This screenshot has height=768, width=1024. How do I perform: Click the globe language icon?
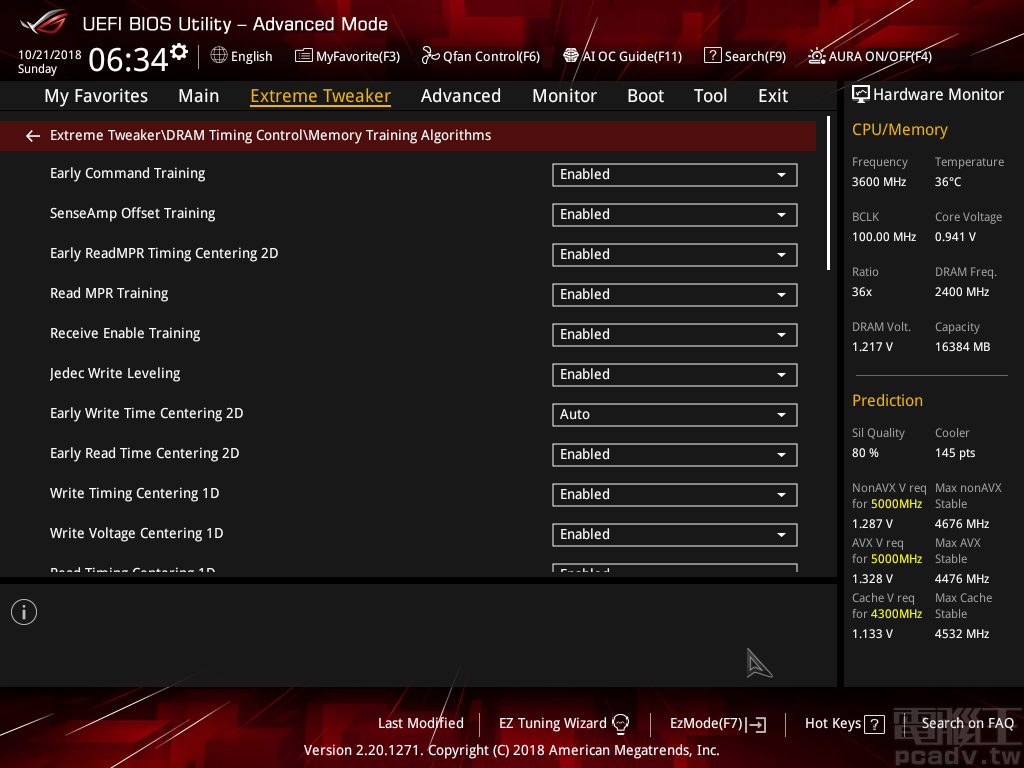tap(219, 56)
